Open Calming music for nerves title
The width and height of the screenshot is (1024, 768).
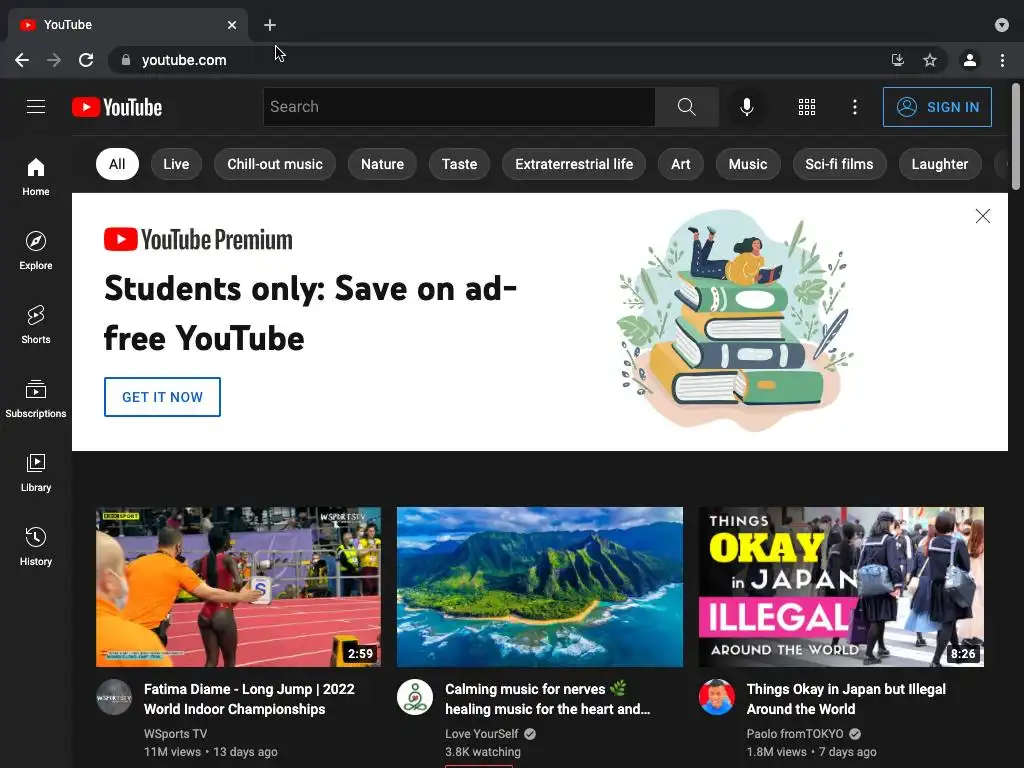548,699
